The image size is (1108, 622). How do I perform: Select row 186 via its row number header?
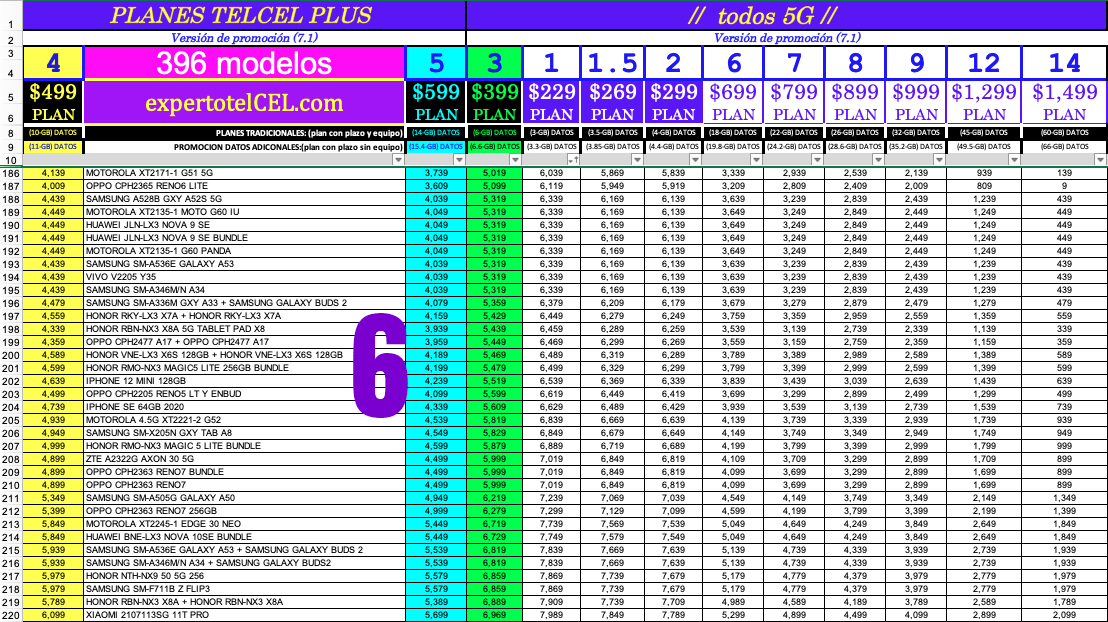(x=11, y=173)
